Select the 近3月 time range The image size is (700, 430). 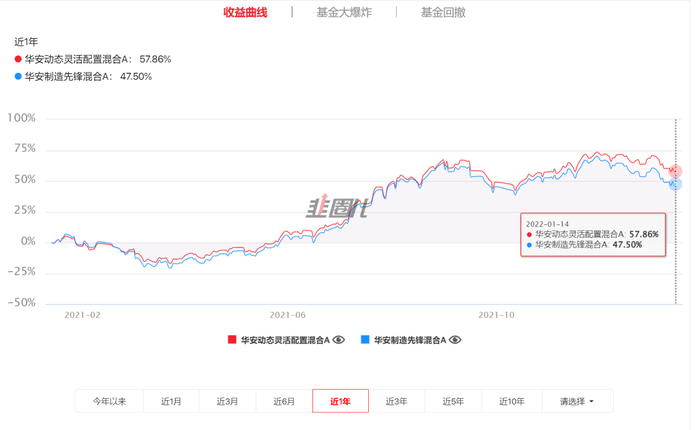(x=227, y=401)
